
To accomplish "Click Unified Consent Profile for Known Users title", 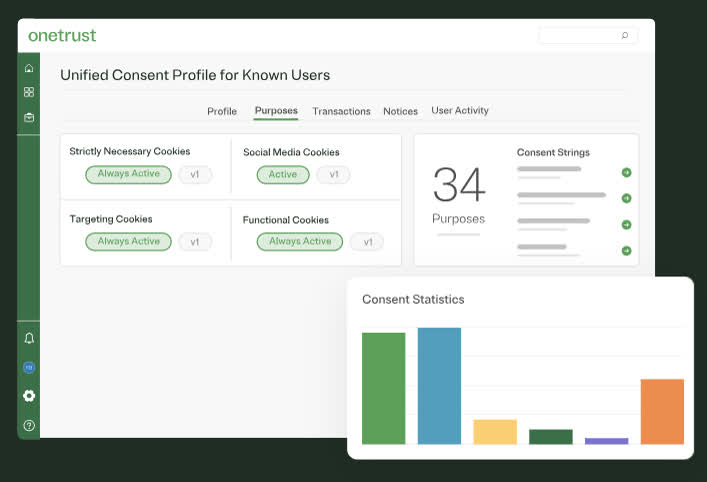I will [195, 75].
